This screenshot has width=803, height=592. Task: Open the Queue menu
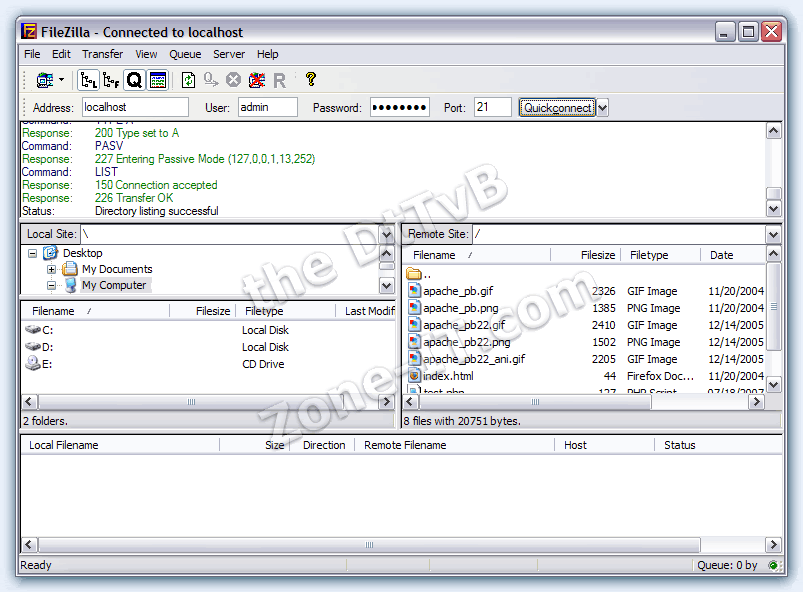(185, 54)
